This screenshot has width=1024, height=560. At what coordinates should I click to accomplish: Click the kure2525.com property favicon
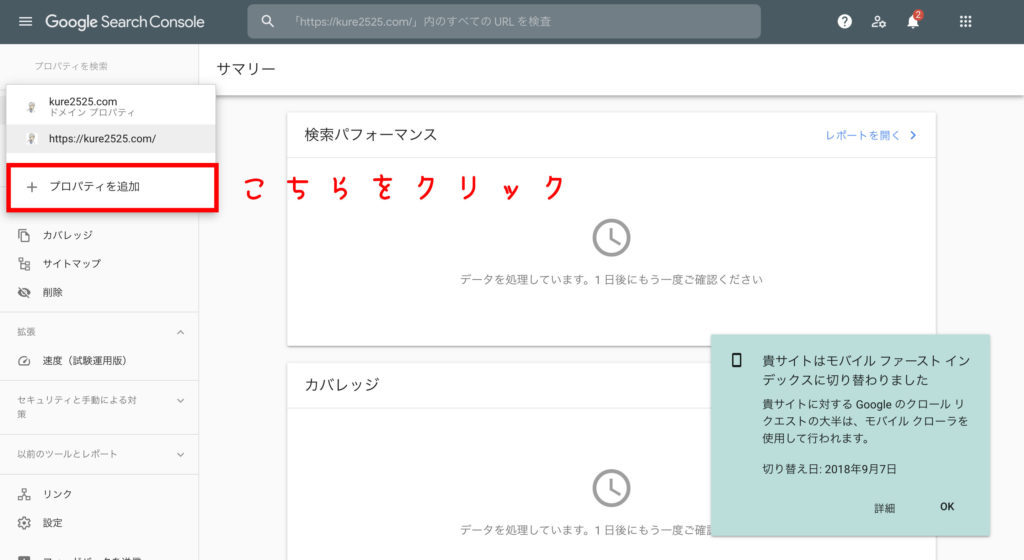(x=31, y=106)
